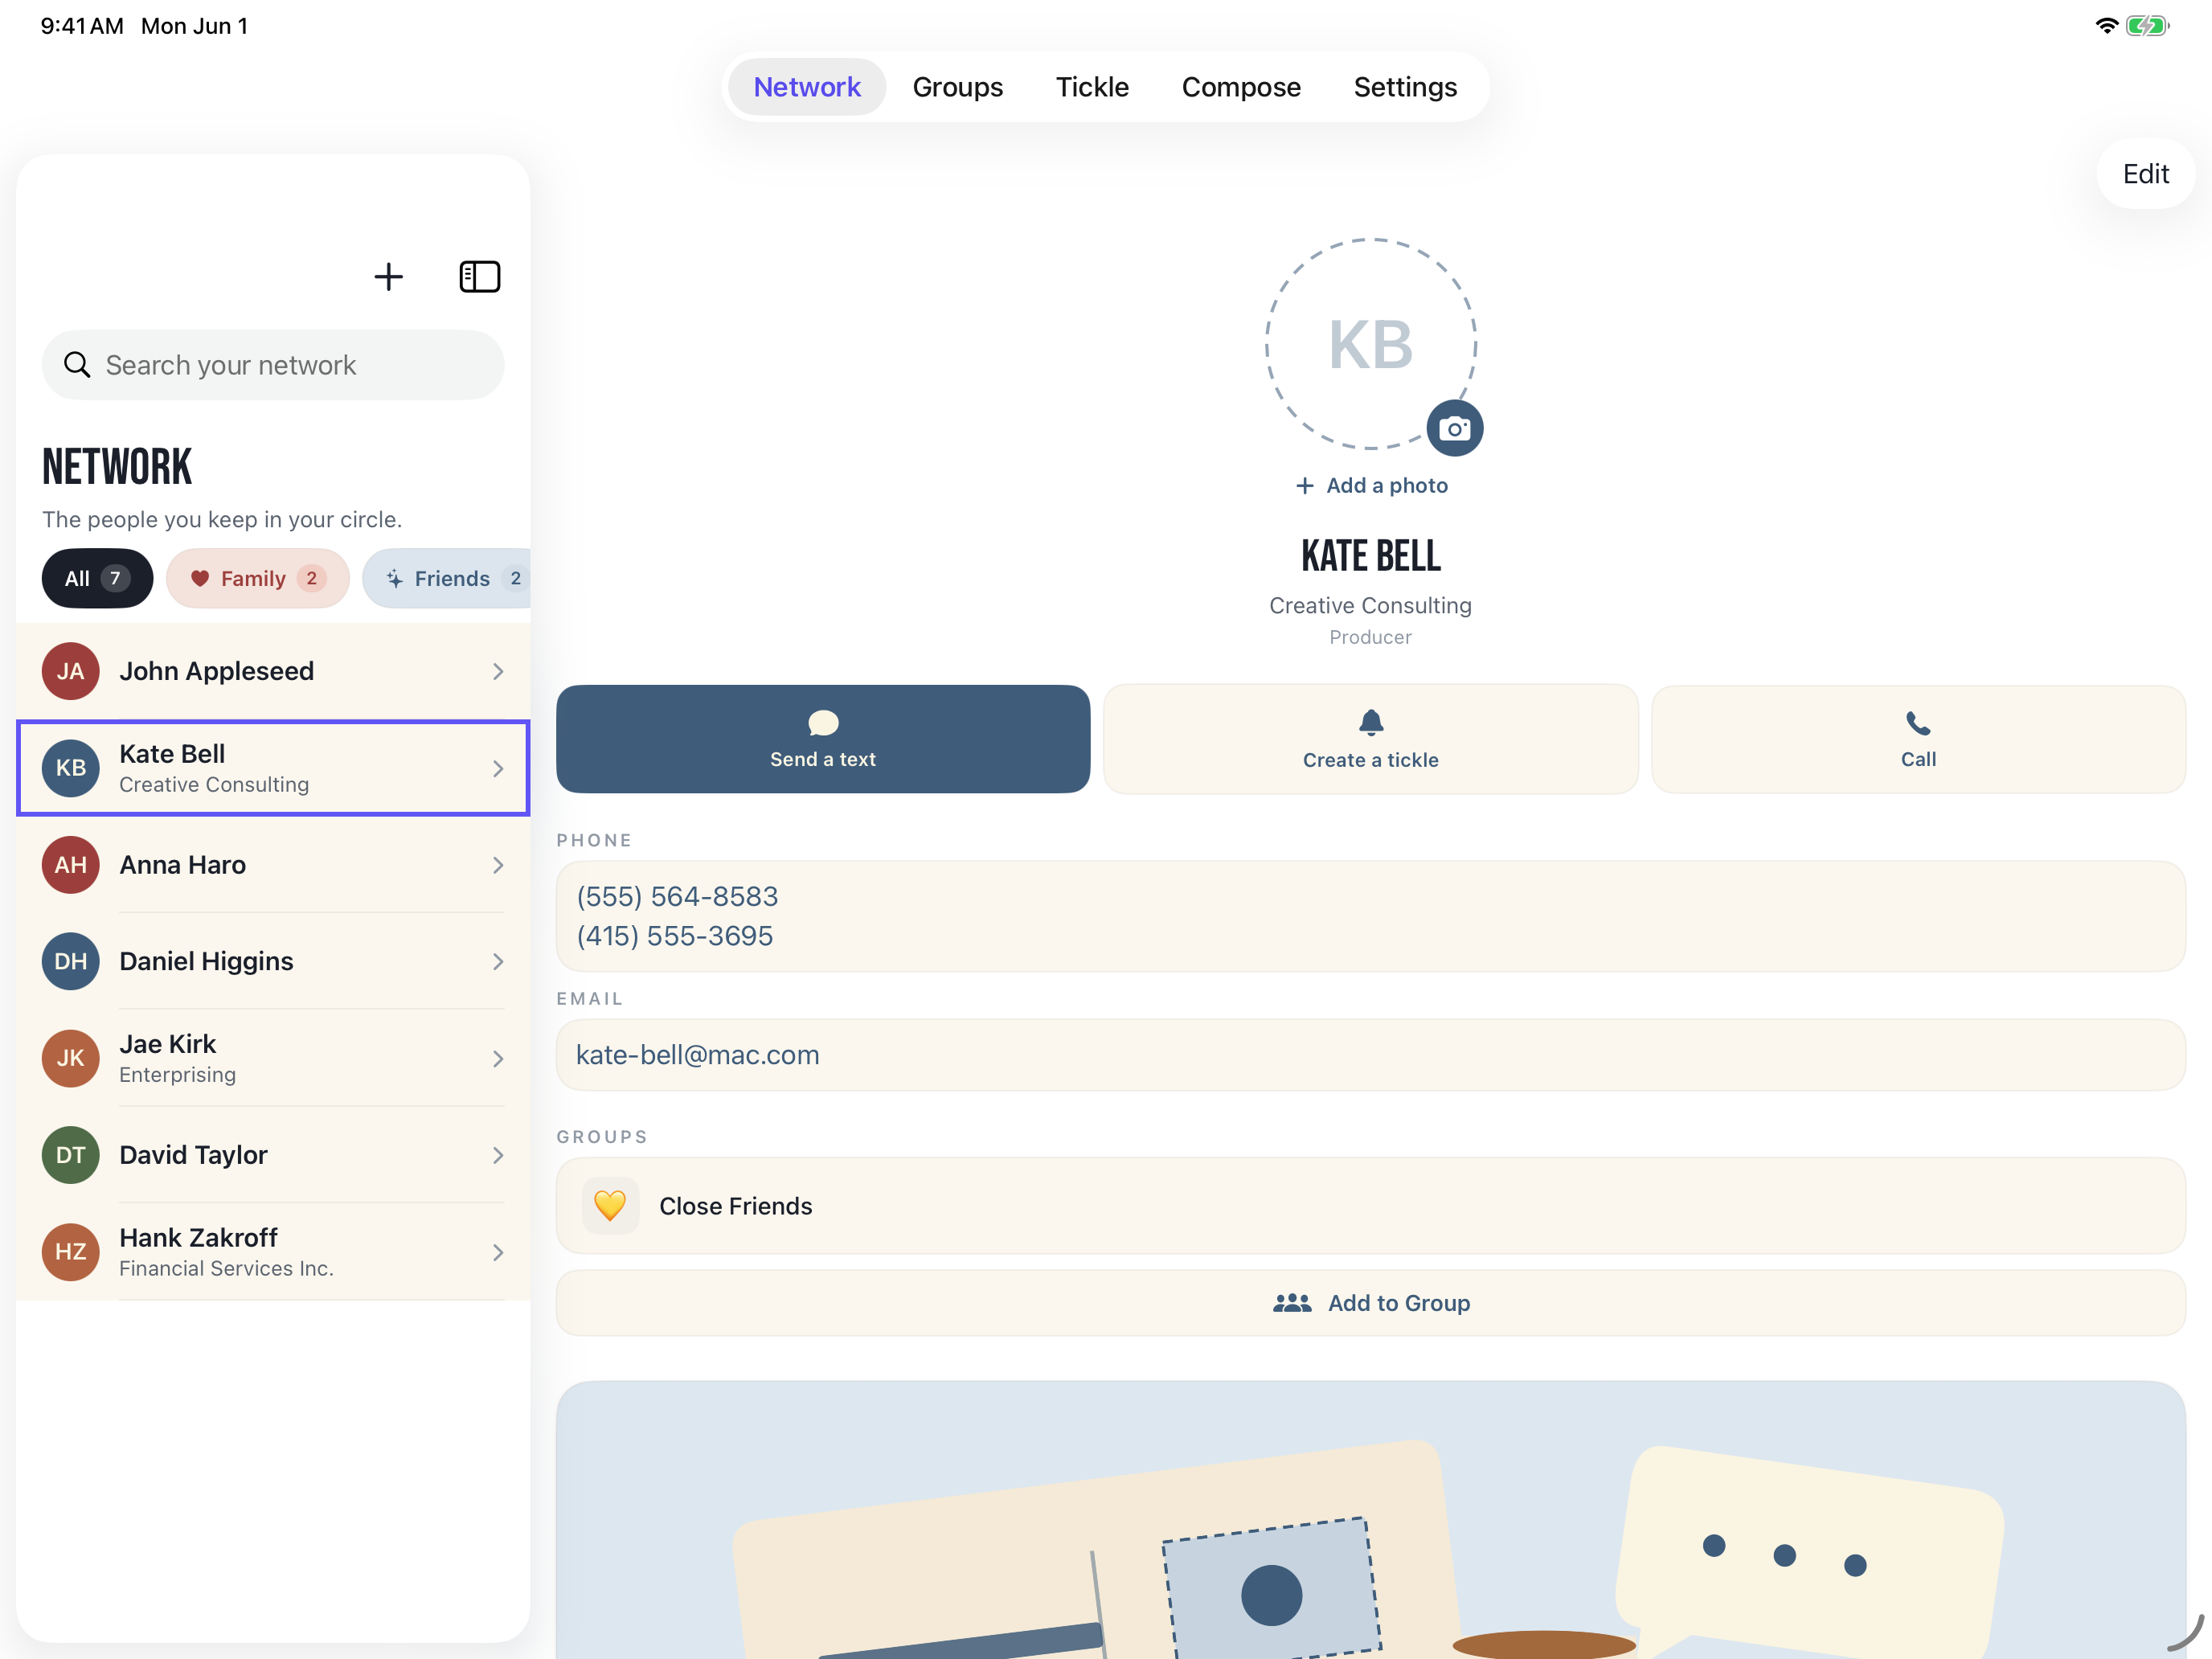Tap email kate-bell@mac.com
This screenshot has width=2212, height=1659.
pyautogui.click(x=698, y=1055)
